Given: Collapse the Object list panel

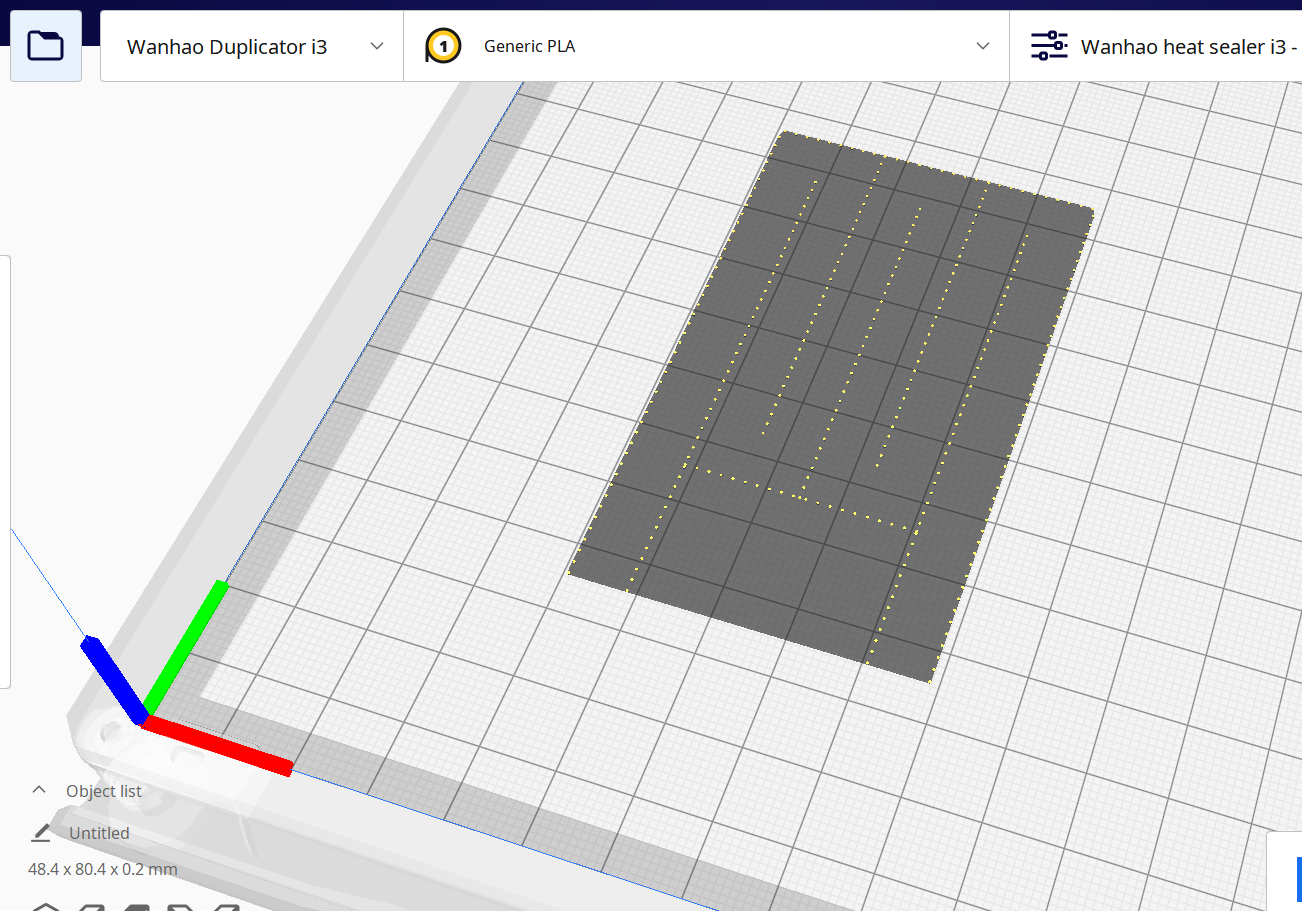Looking at the screenshot, I should (38, 789).
